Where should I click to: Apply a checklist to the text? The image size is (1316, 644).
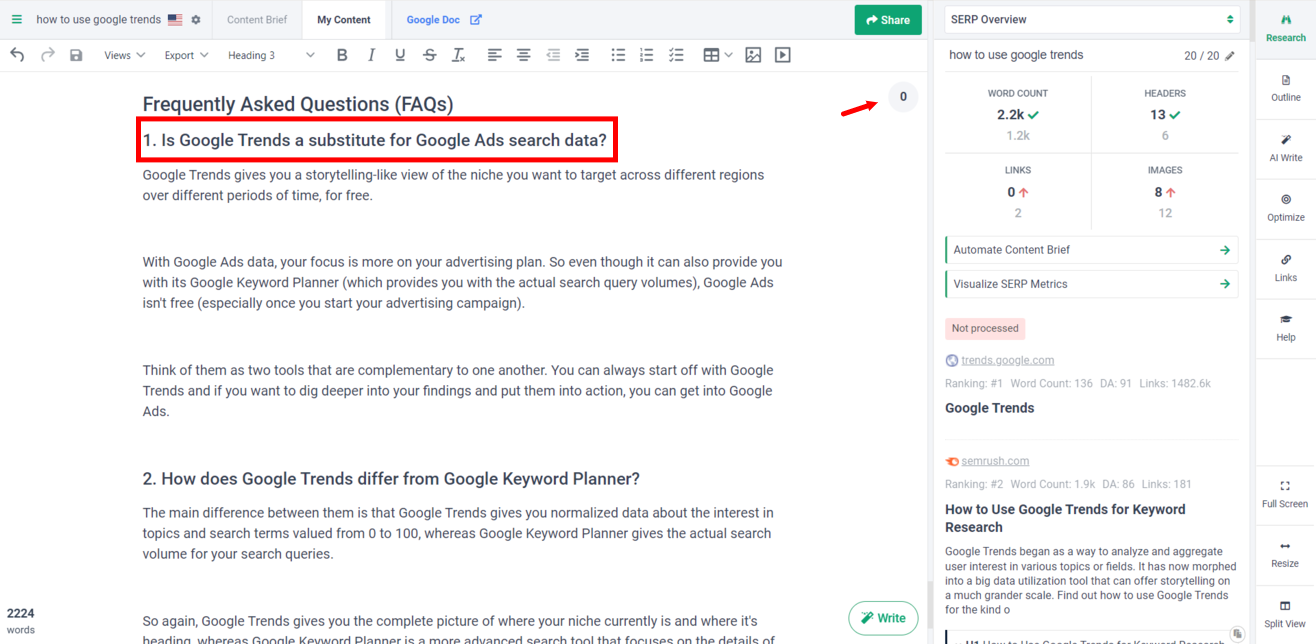click(676, 55)
